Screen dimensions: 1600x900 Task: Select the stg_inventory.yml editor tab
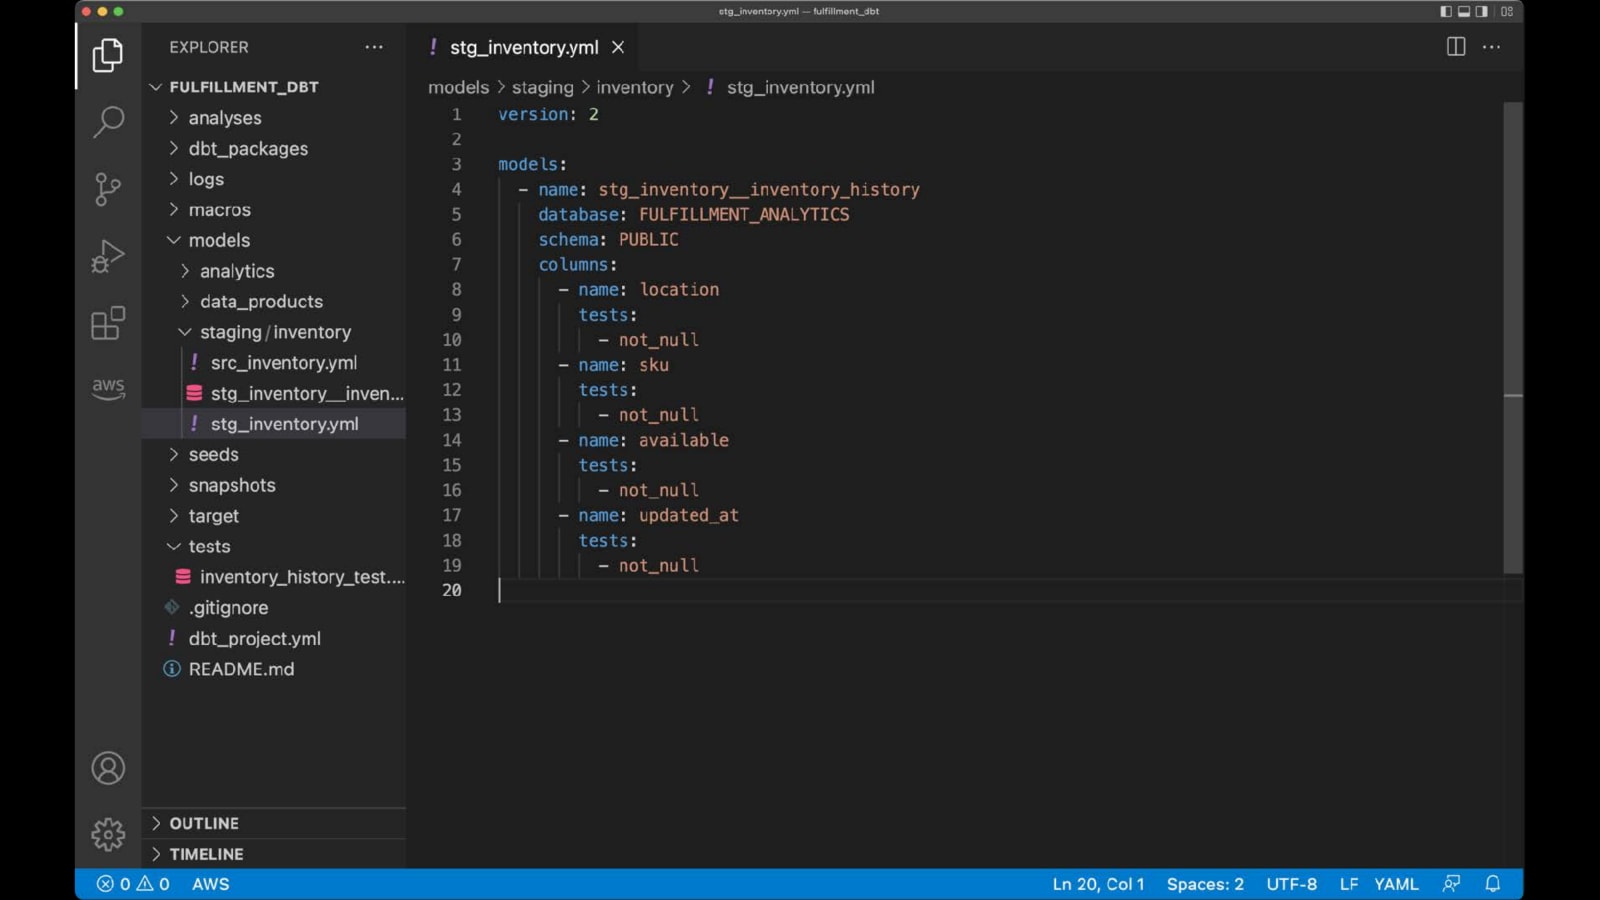click(x=523, y=47)
